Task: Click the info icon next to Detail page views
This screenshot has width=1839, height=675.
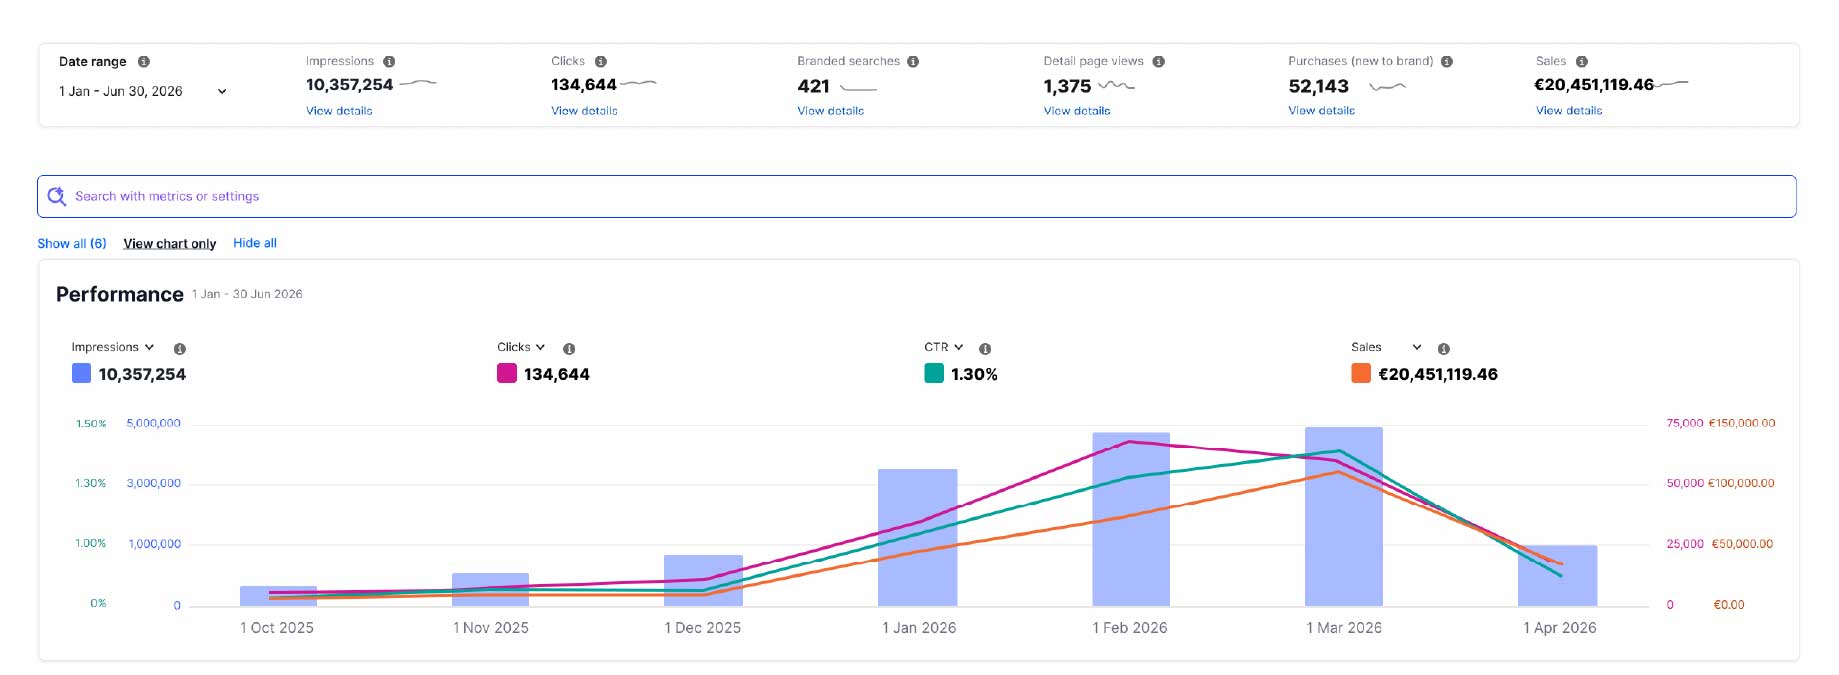Action: tap(1158, 61)
